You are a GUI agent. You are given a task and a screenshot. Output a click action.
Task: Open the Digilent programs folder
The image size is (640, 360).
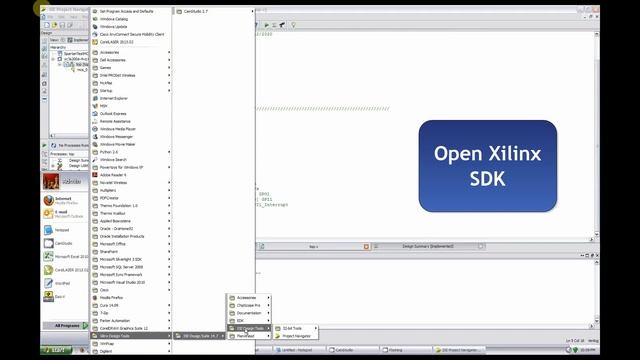coord(131,351)
